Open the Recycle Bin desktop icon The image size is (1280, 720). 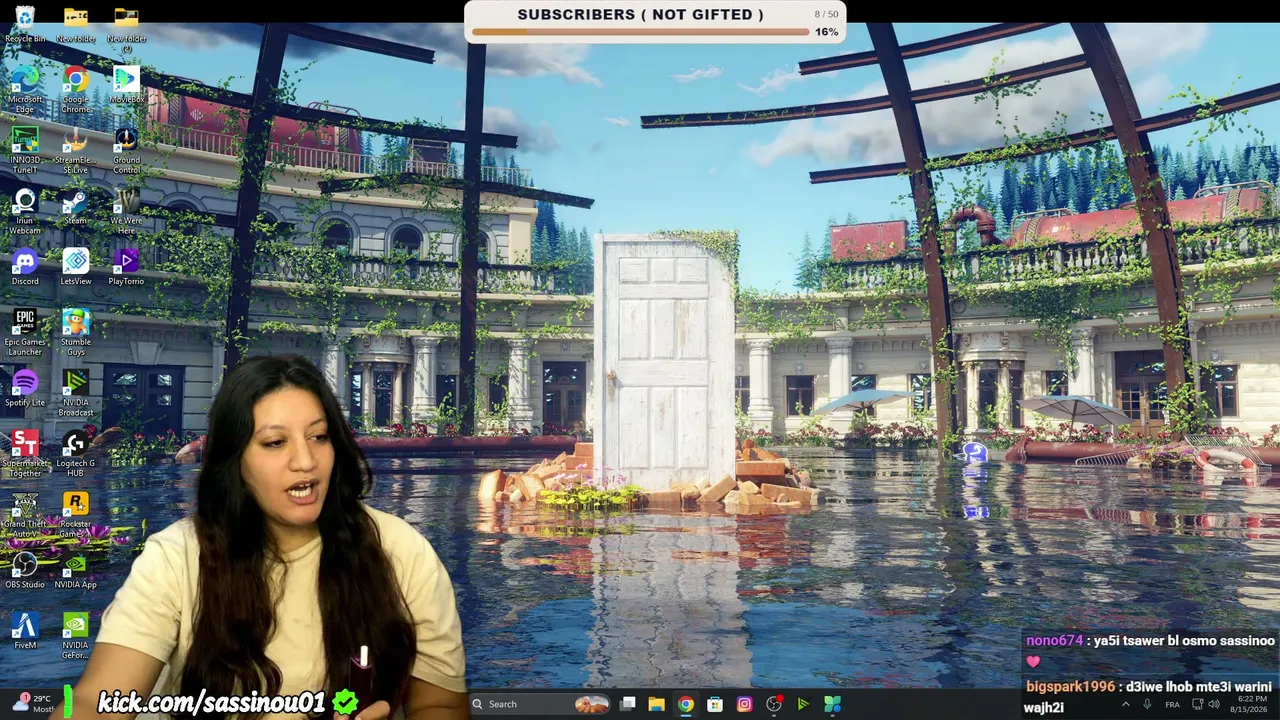(25, 25)
